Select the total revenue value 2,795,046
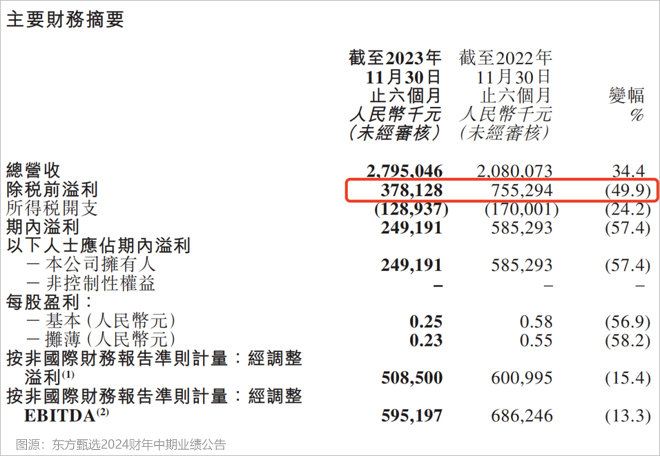Screen dimensions: 660x456 [404, 171]
